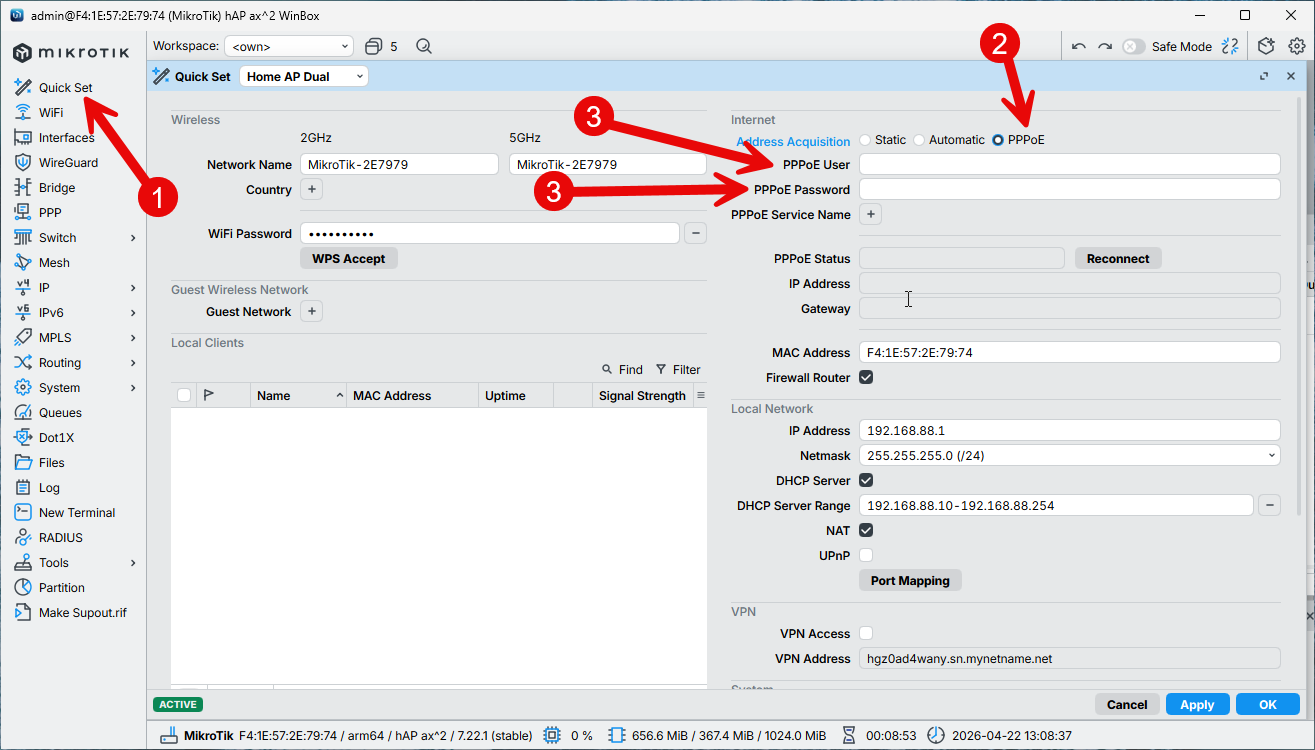Open the Queues icon in sidebar

coord(22,412)
